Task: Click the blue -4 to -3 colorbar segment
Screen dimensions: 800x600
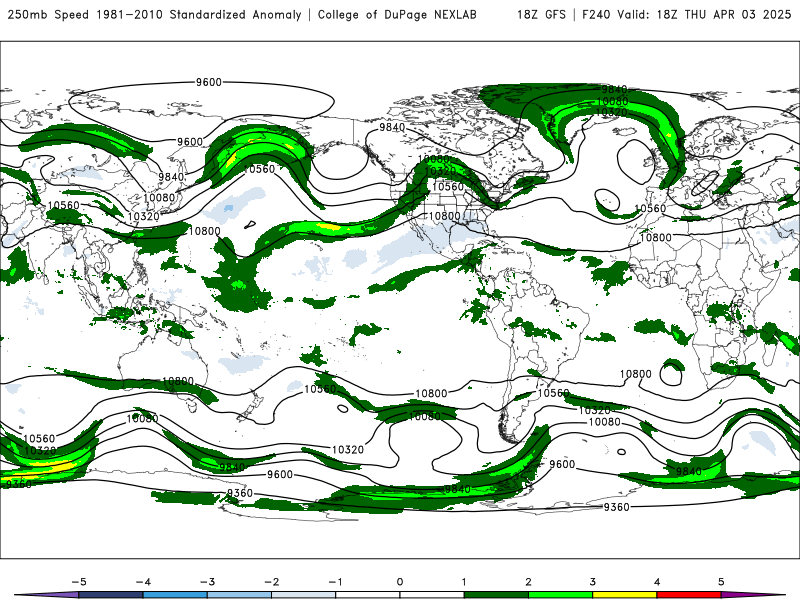Action: [x=175, y=595]
